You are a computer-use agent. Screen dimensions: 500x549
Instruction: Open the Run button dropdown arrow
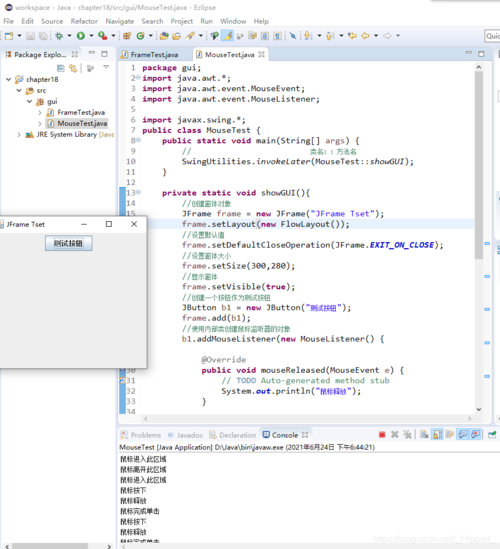pyautogui.click(x=91, y=35)
